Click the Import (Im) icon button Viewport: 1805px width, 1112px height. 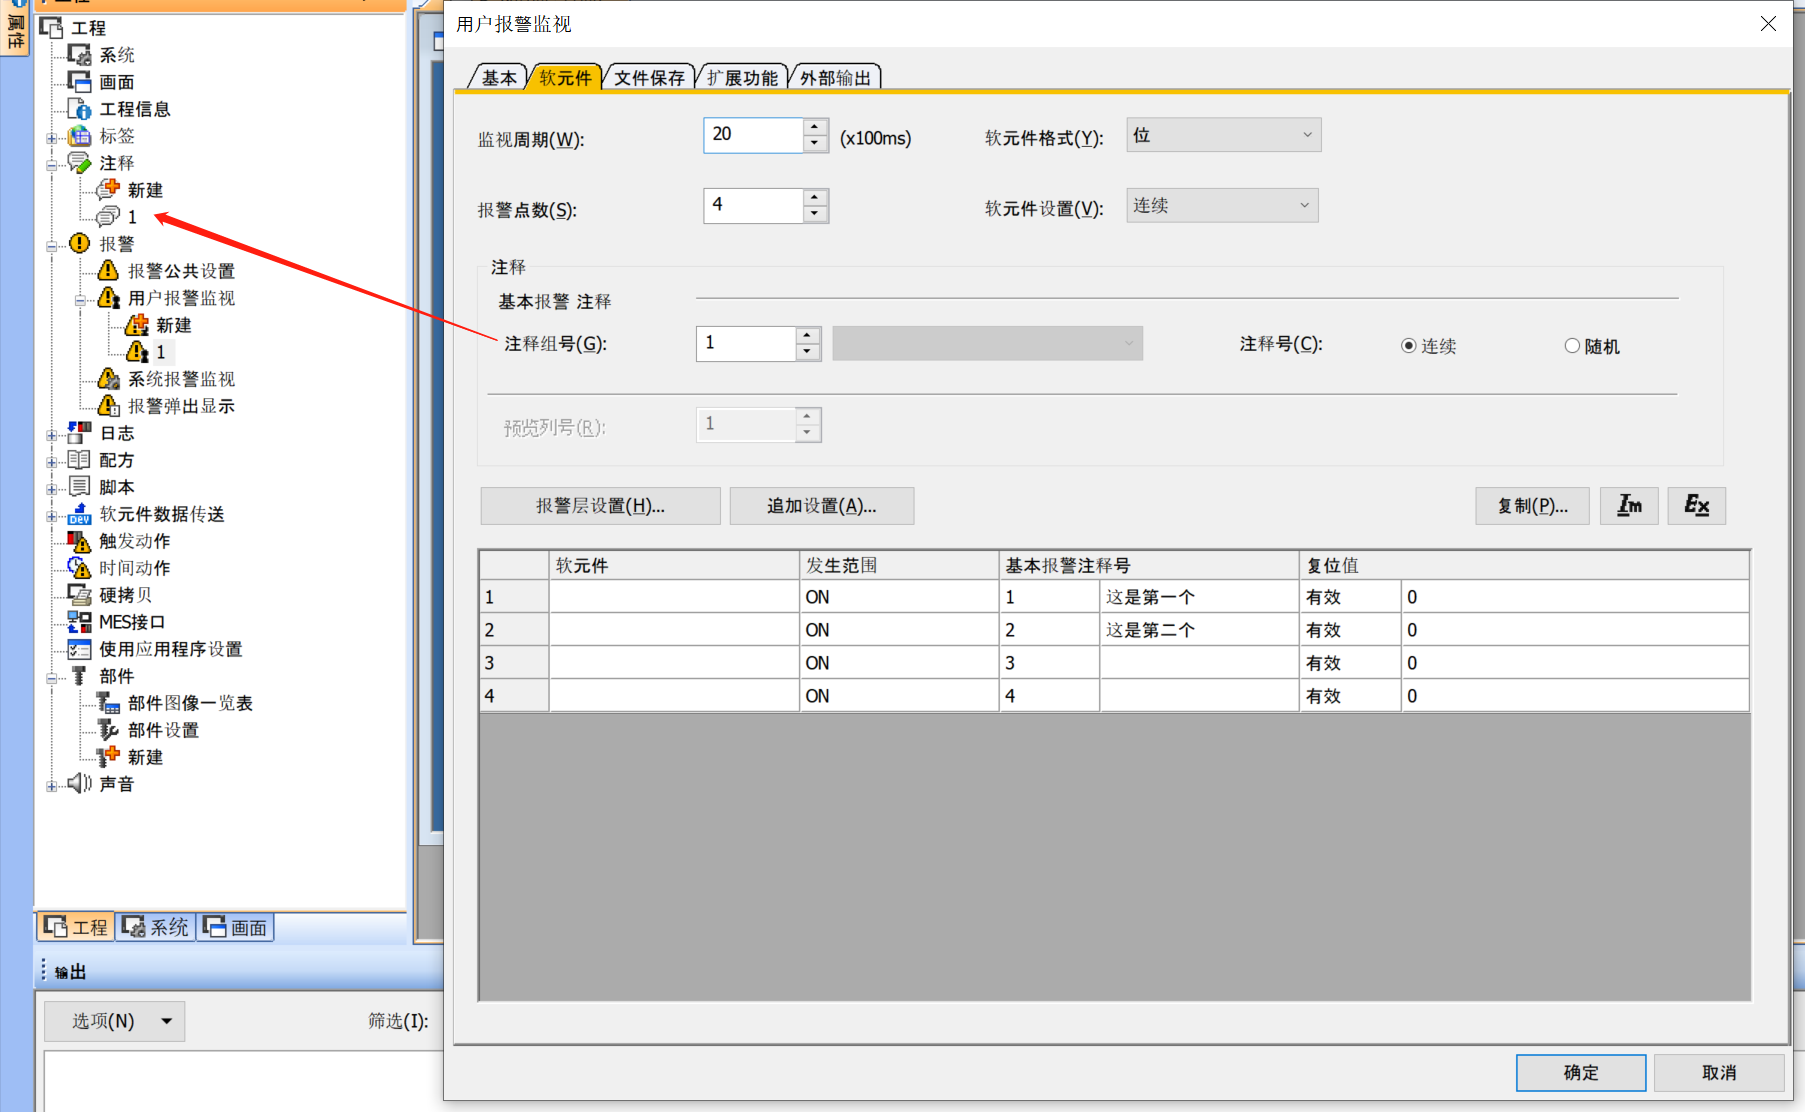(x=1629, y=506)
